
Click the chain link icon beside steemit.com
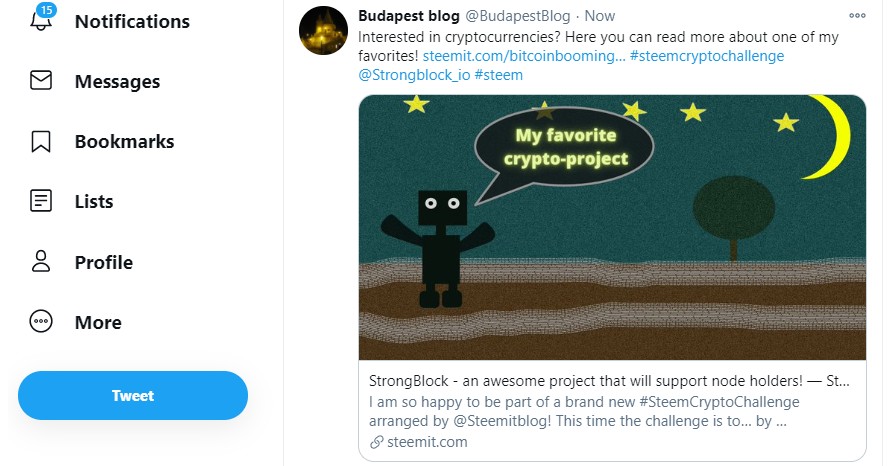pyautogui.click(x=376, y=442)
